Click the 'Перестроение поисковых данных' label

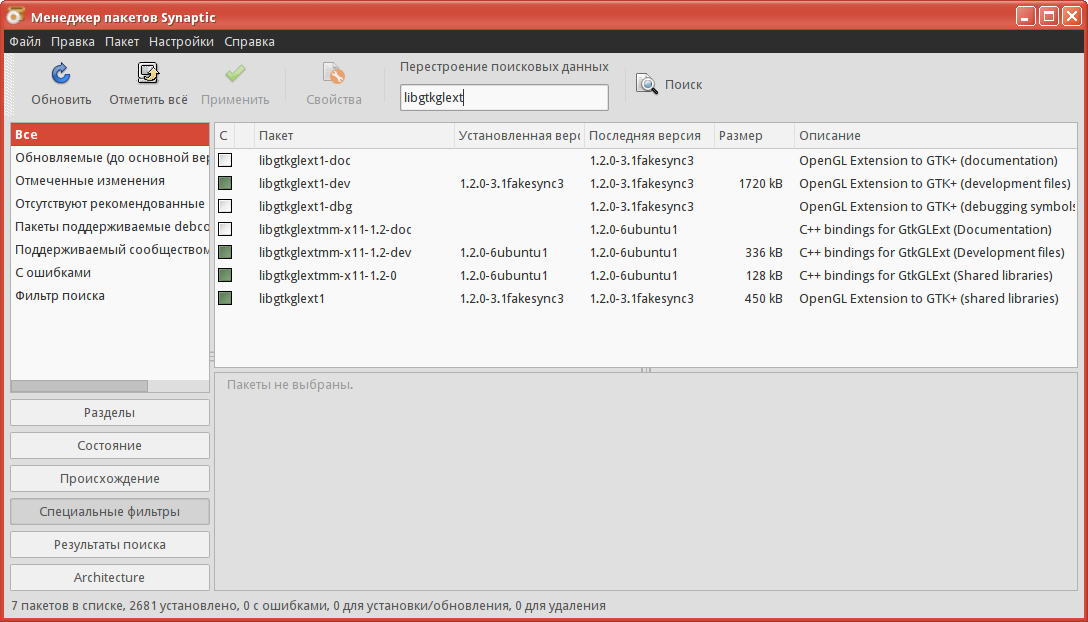(x=504, y=67)
